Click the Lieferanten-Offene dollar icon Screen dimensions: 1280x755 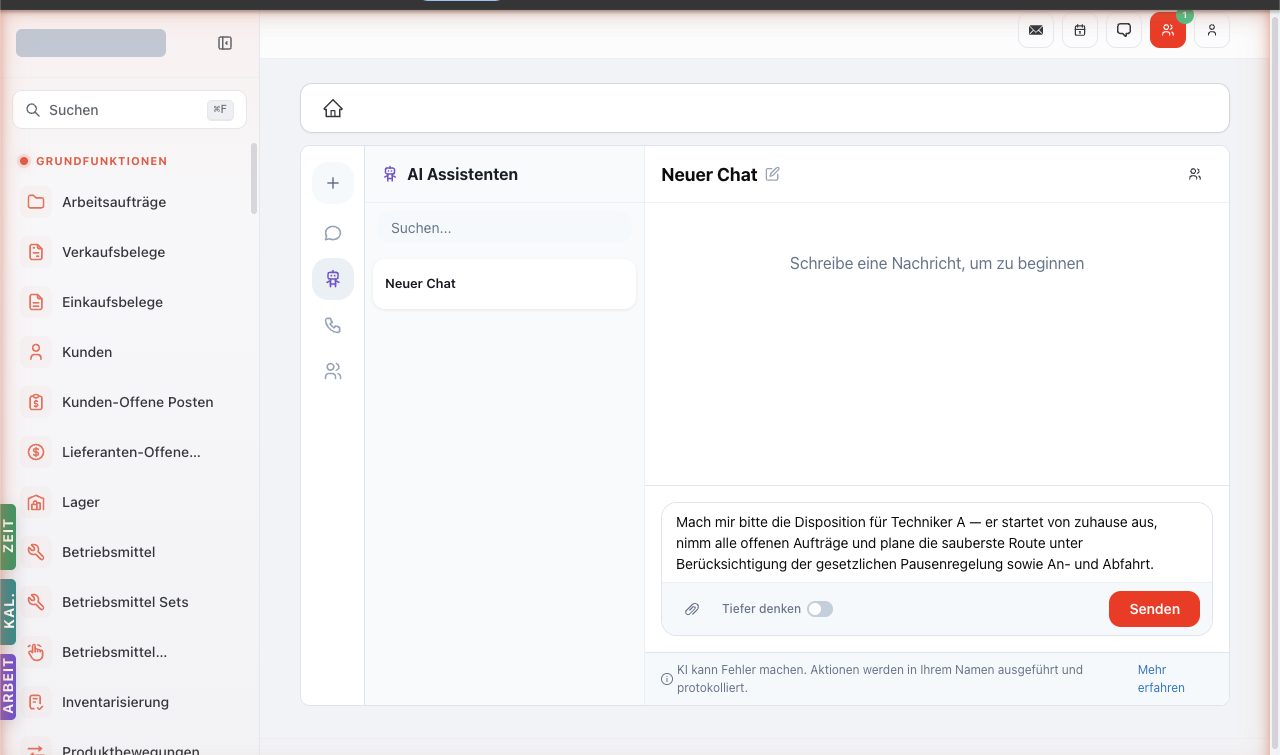click(x=36, y=452)
